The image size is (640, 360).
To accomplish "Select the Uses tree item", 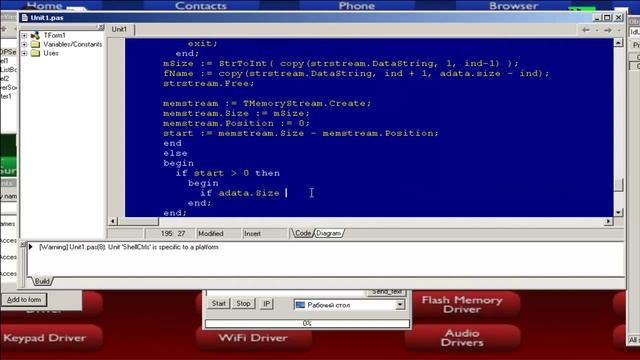I will click(x=51, y=53).
